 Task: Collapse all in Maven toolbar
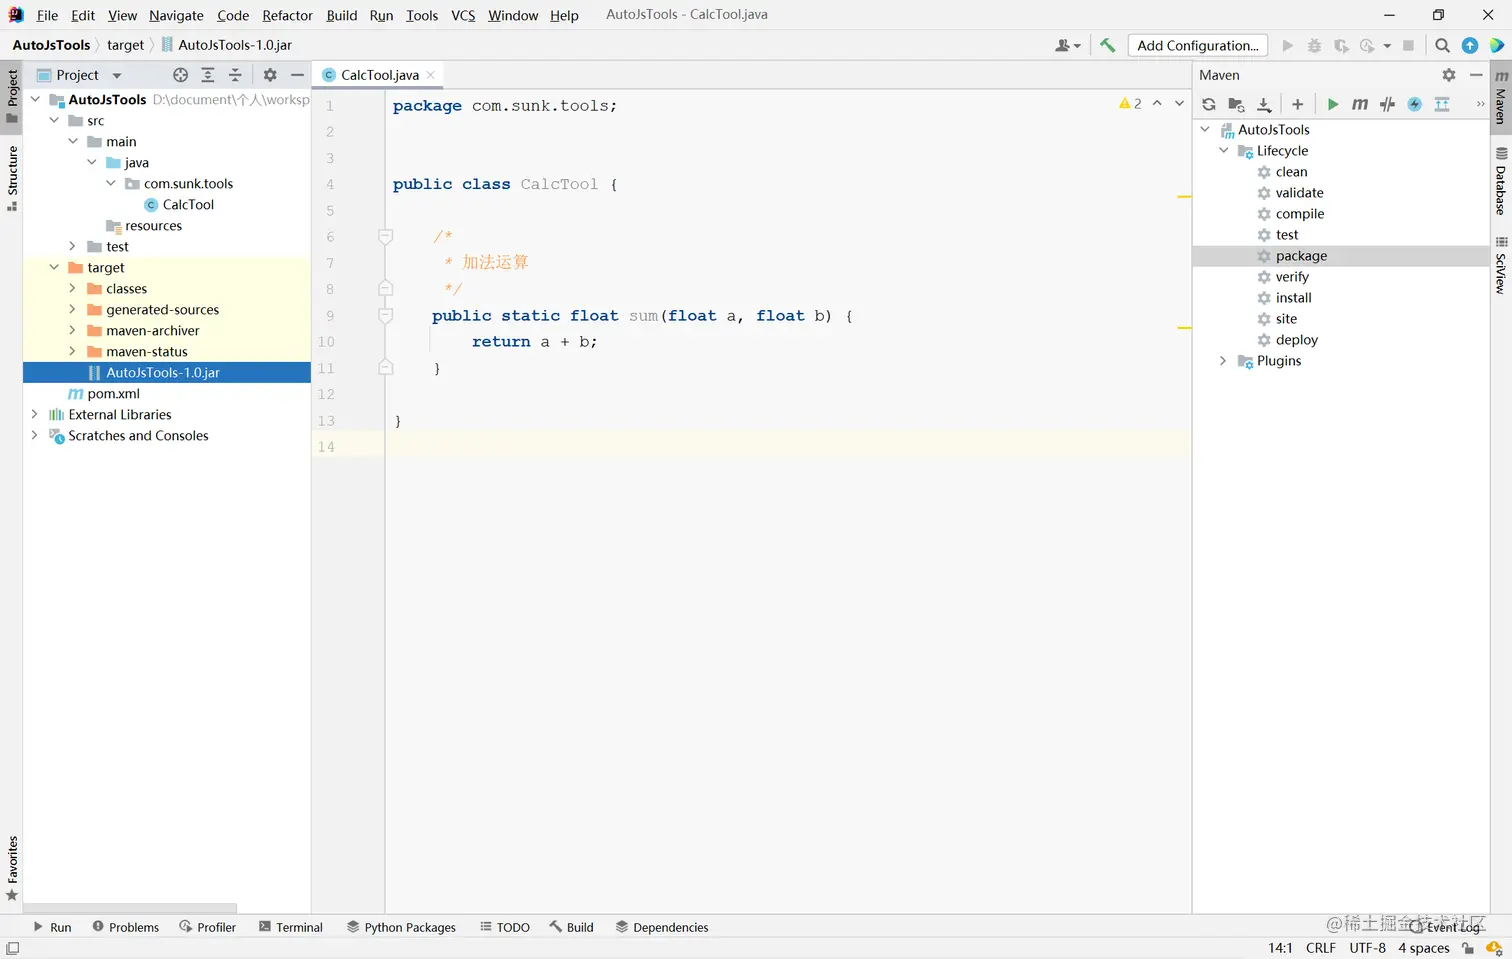[x=1442, y=104]
